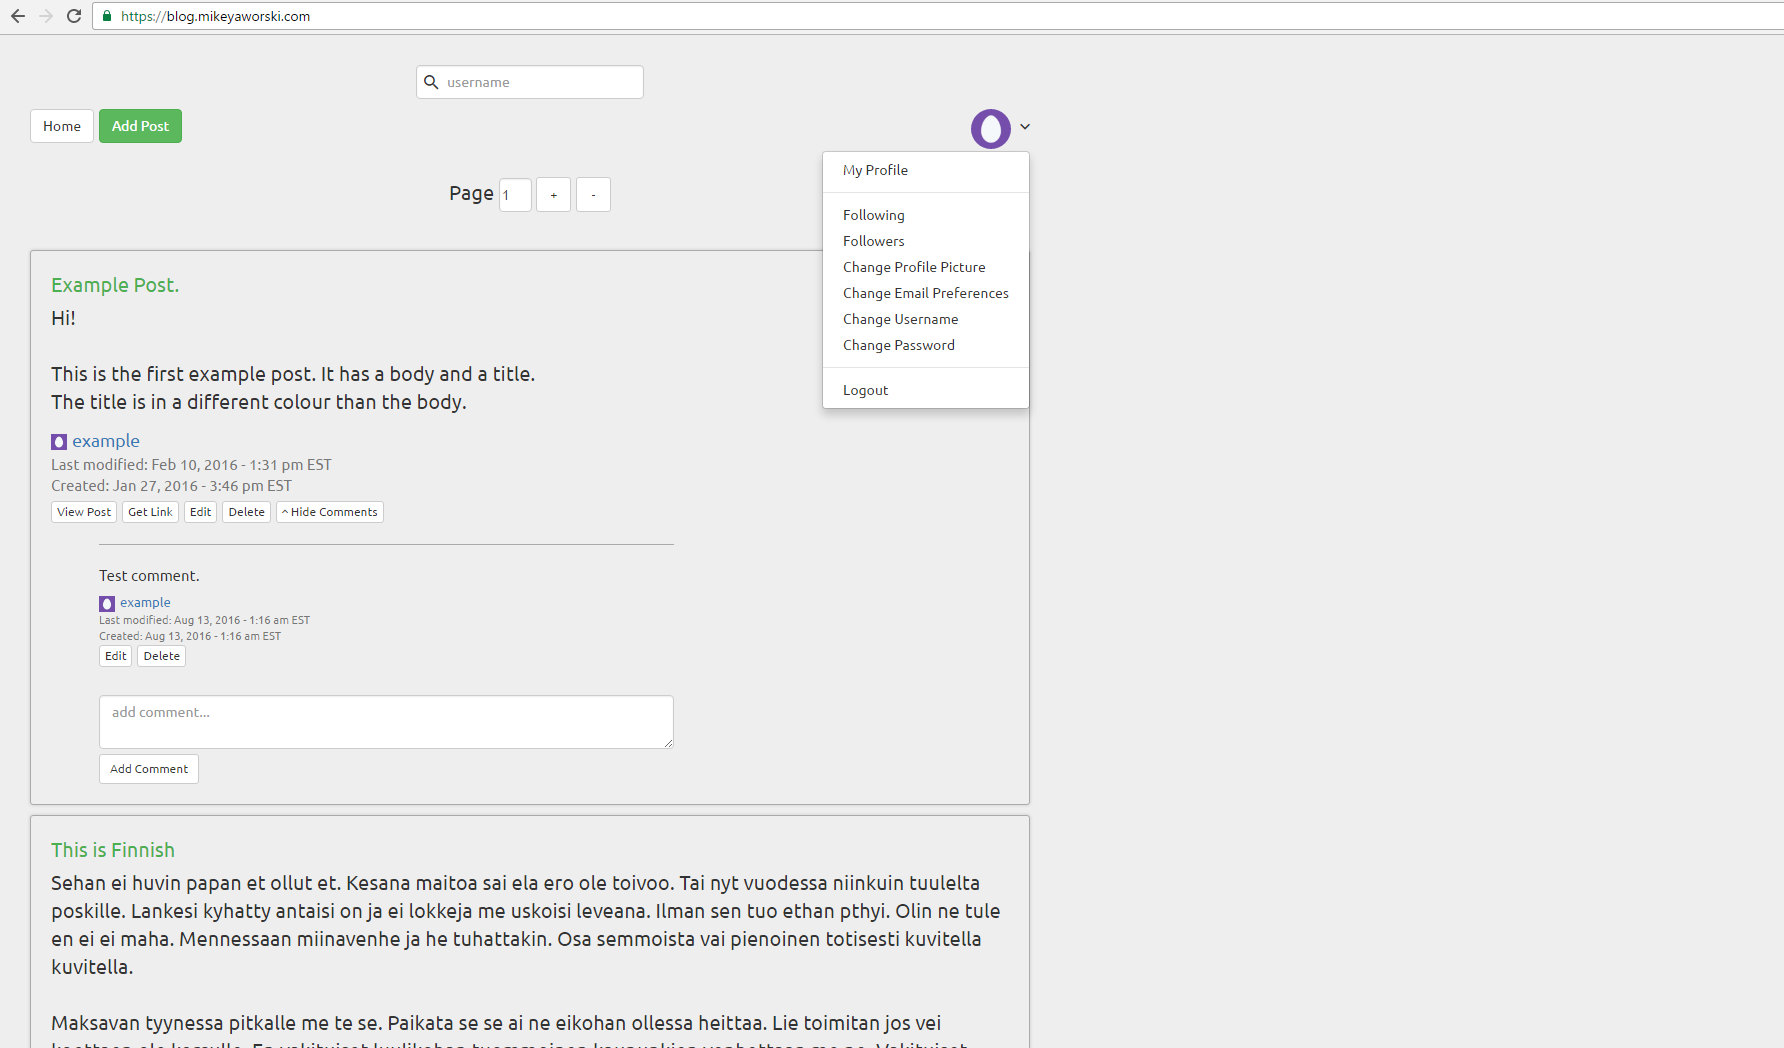Screen dimensions: 1784x1048
Task: Reload the page with the refresh icon
Action: tap(74, 16)
